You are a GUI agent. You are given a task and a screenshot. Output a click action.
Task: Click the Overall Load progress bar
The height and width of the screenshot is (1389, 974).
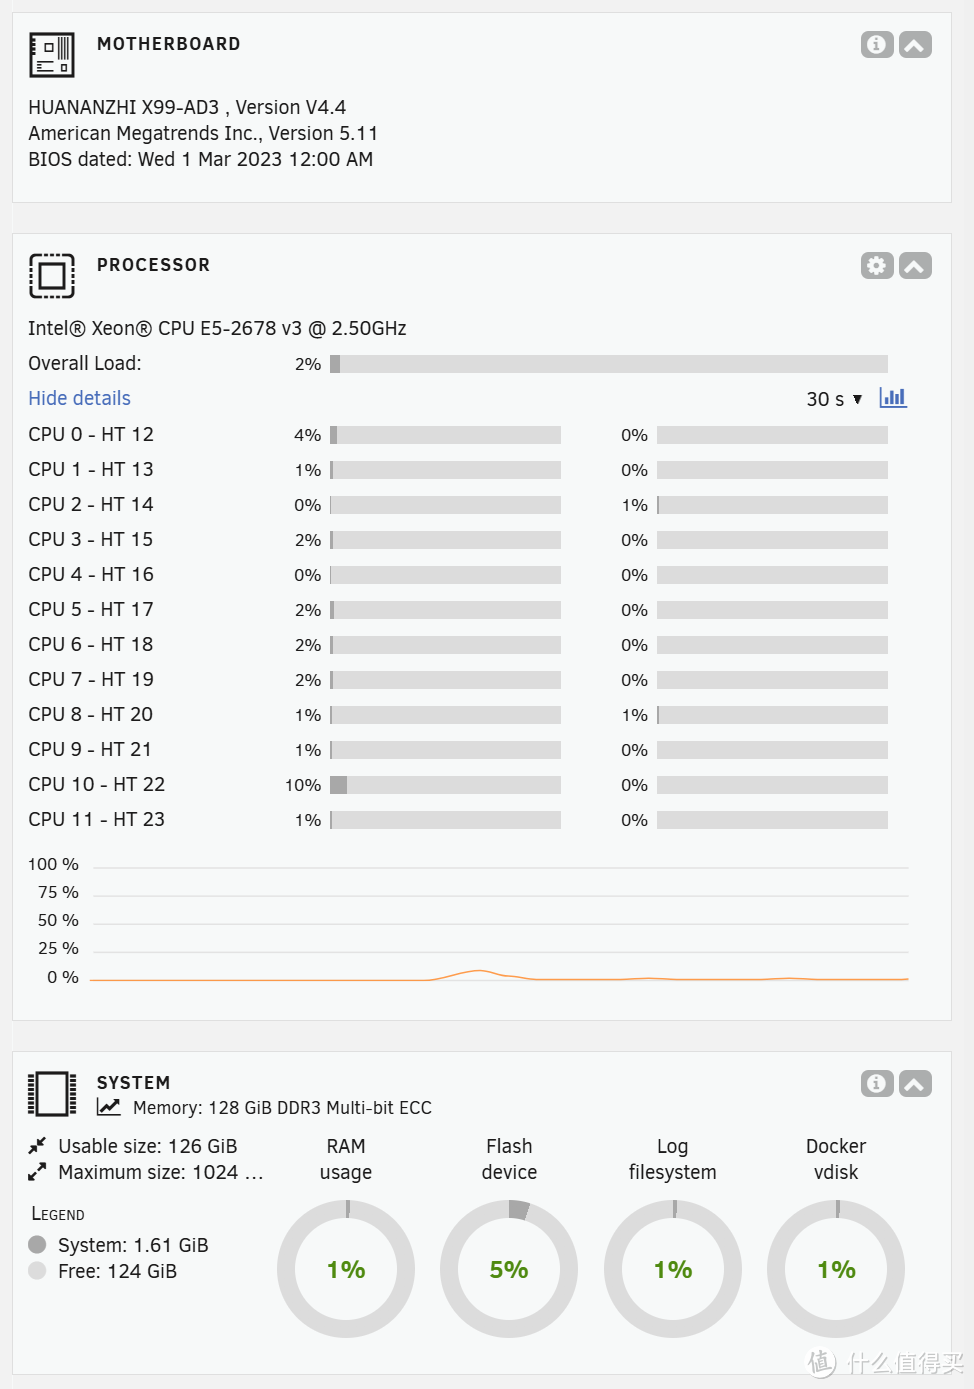tap(609, 364)
